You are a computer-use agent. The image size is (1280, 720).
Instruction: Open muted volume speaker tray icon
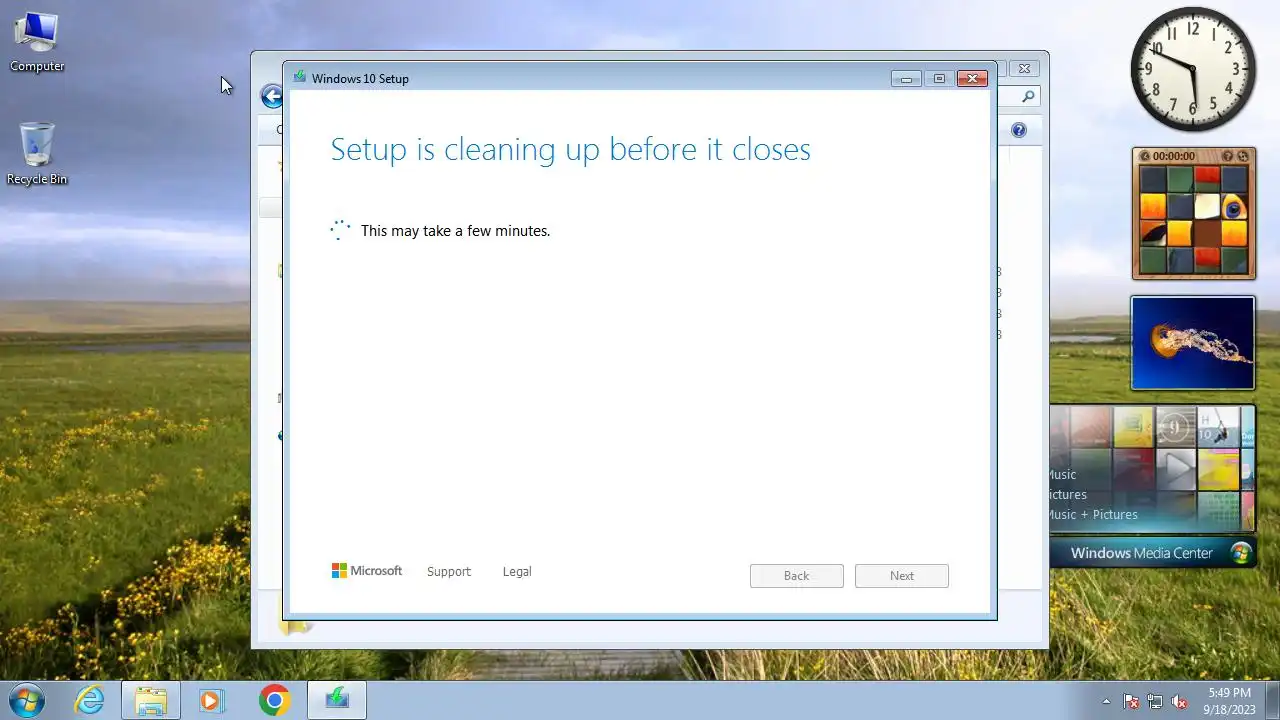pos(1179,701)
